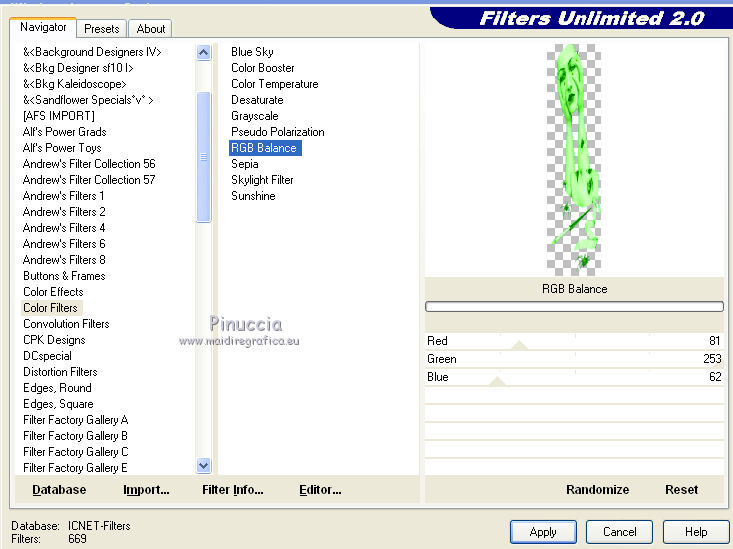Select the Sunshine filter

click(253, 196)
